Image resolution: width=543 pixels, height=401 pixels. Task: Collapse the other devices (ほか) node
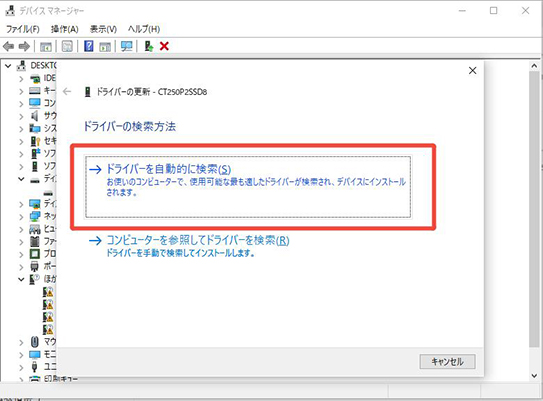21,279
